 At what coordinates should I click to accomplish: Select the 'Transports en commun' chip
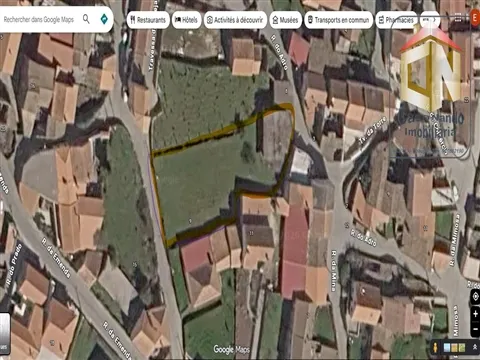click(339, 20)
